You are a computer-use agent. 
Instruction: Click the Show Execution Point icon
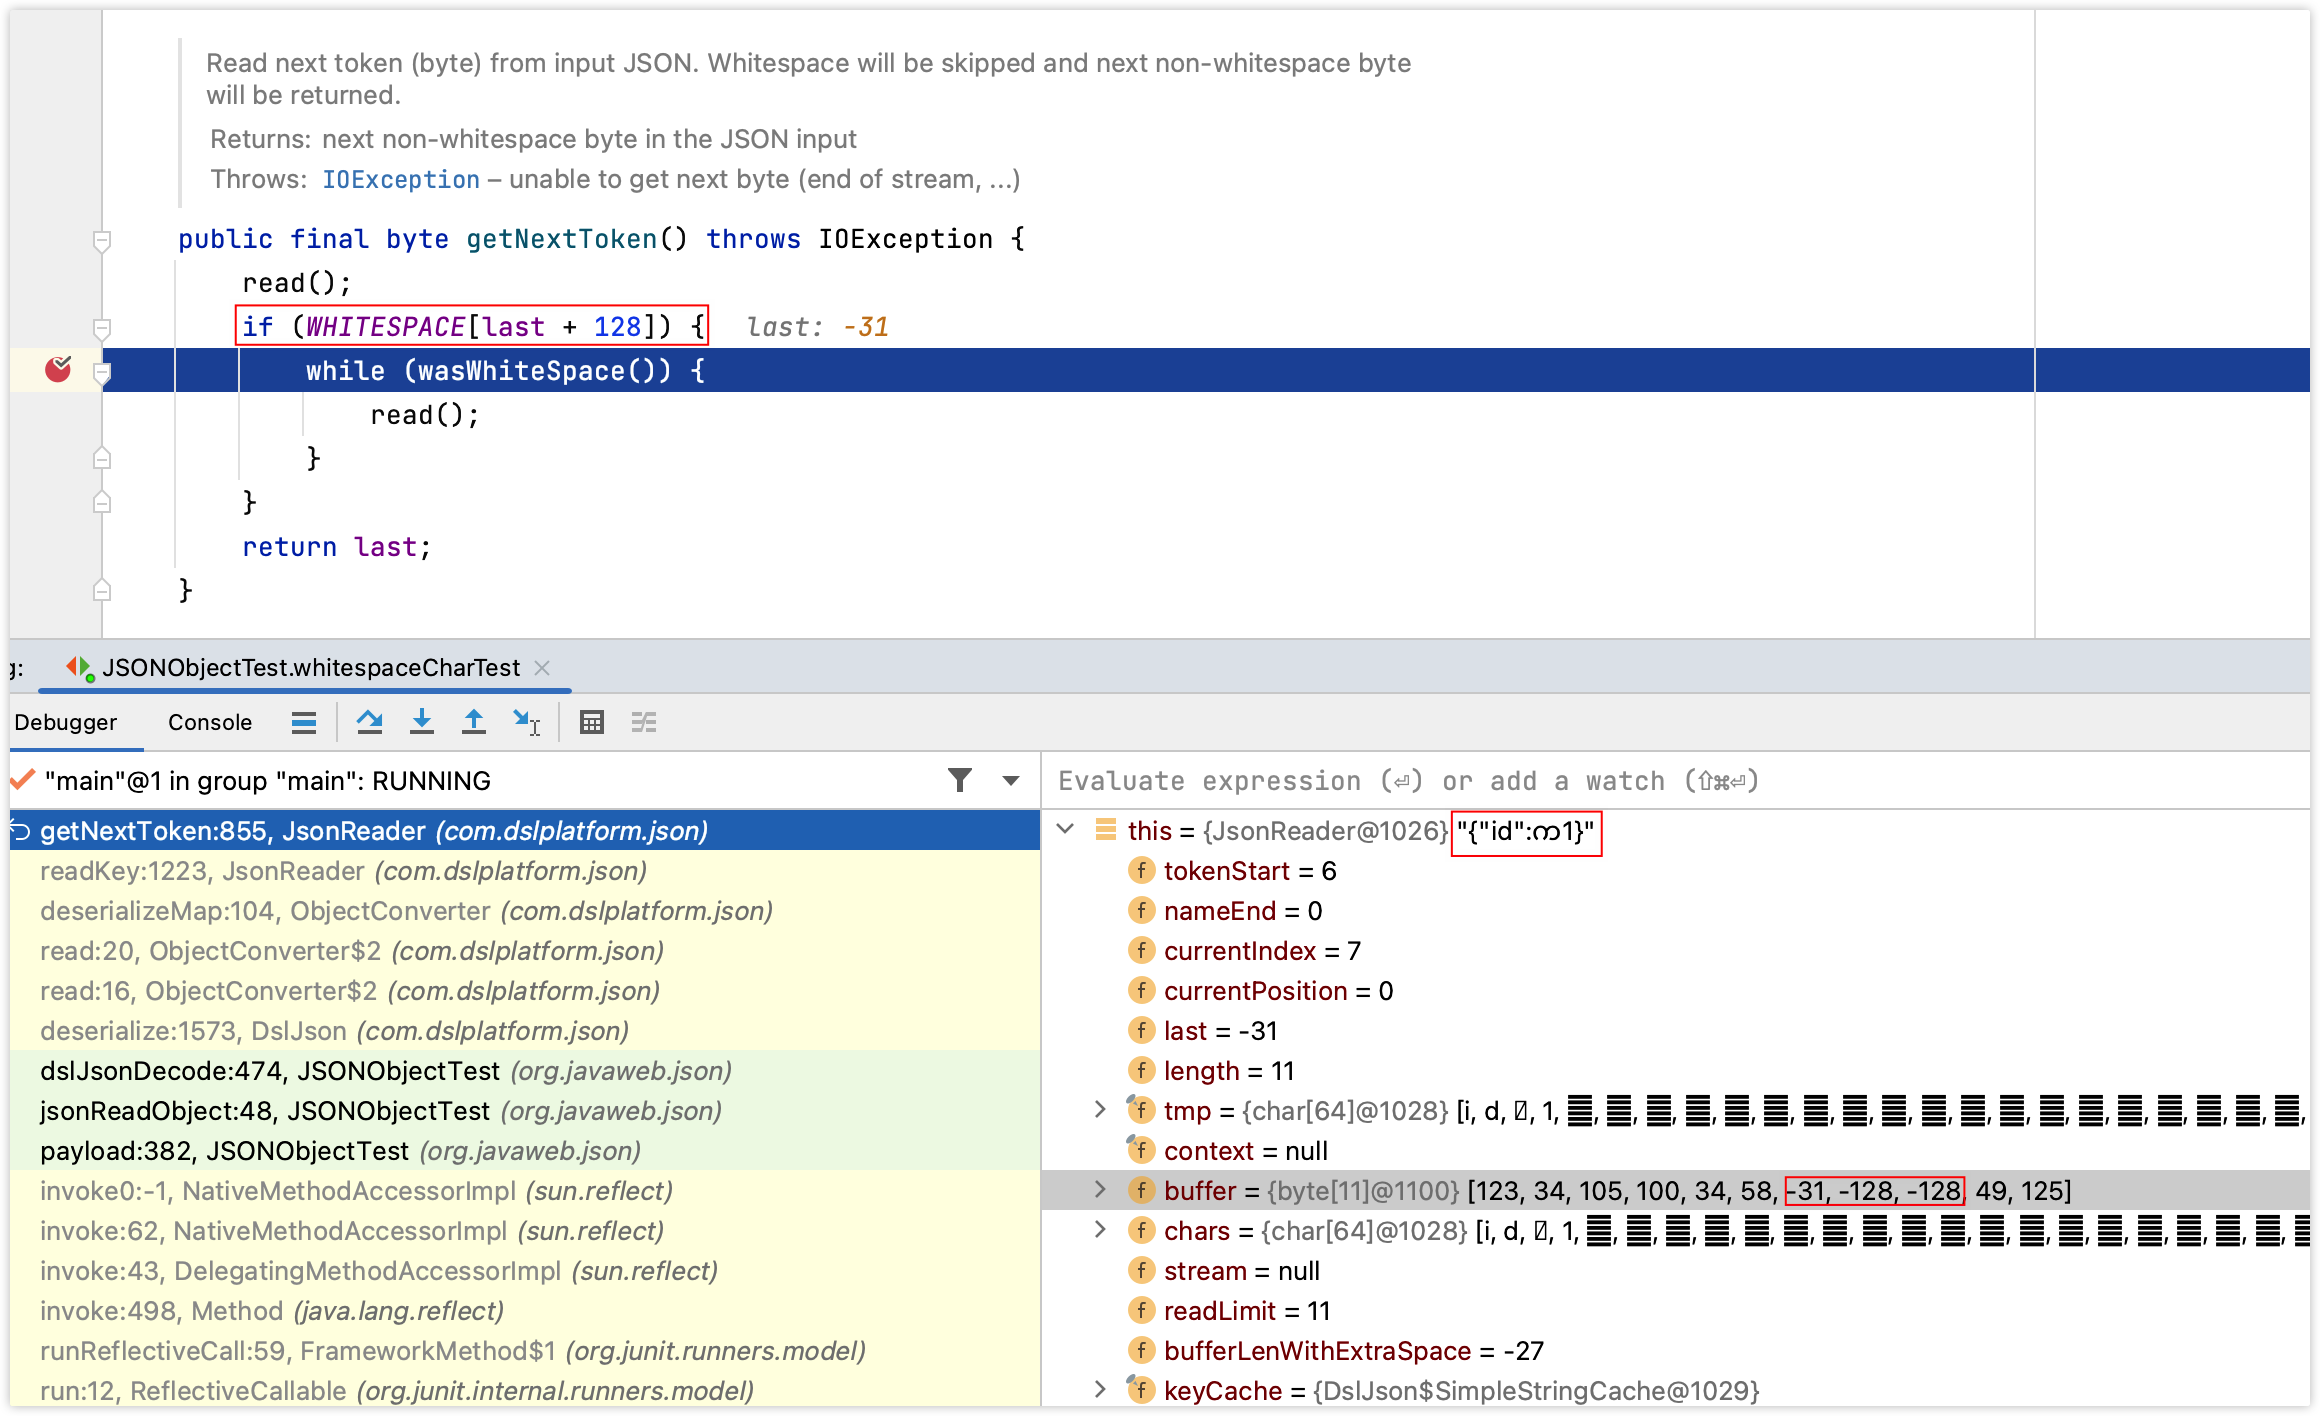pyautogui.click(x=304, y=722)
